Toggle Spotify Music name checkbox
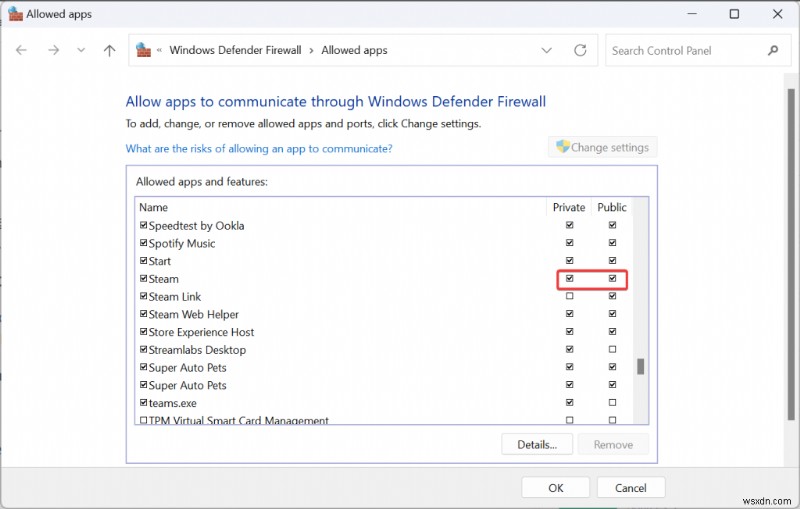The image size is (800, 509). [143, 243]
